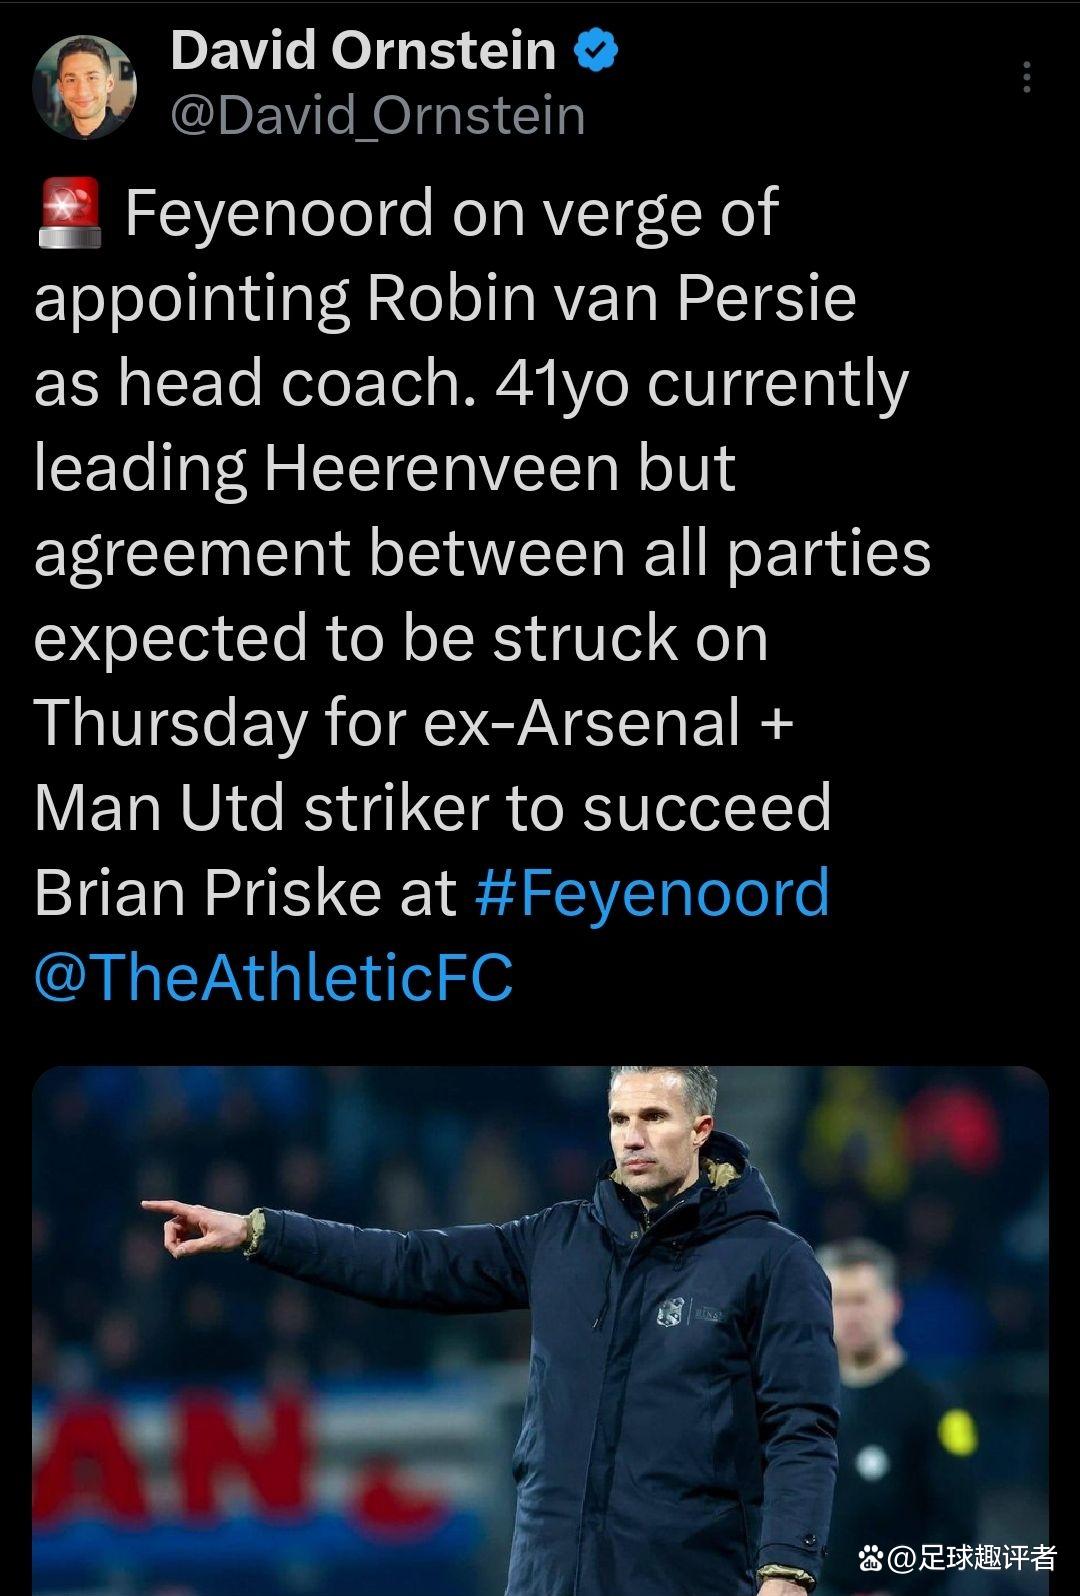Screen dimensions: 1080x1596
Task: Click the blue verified badge
Action: [x=596, y=51]
